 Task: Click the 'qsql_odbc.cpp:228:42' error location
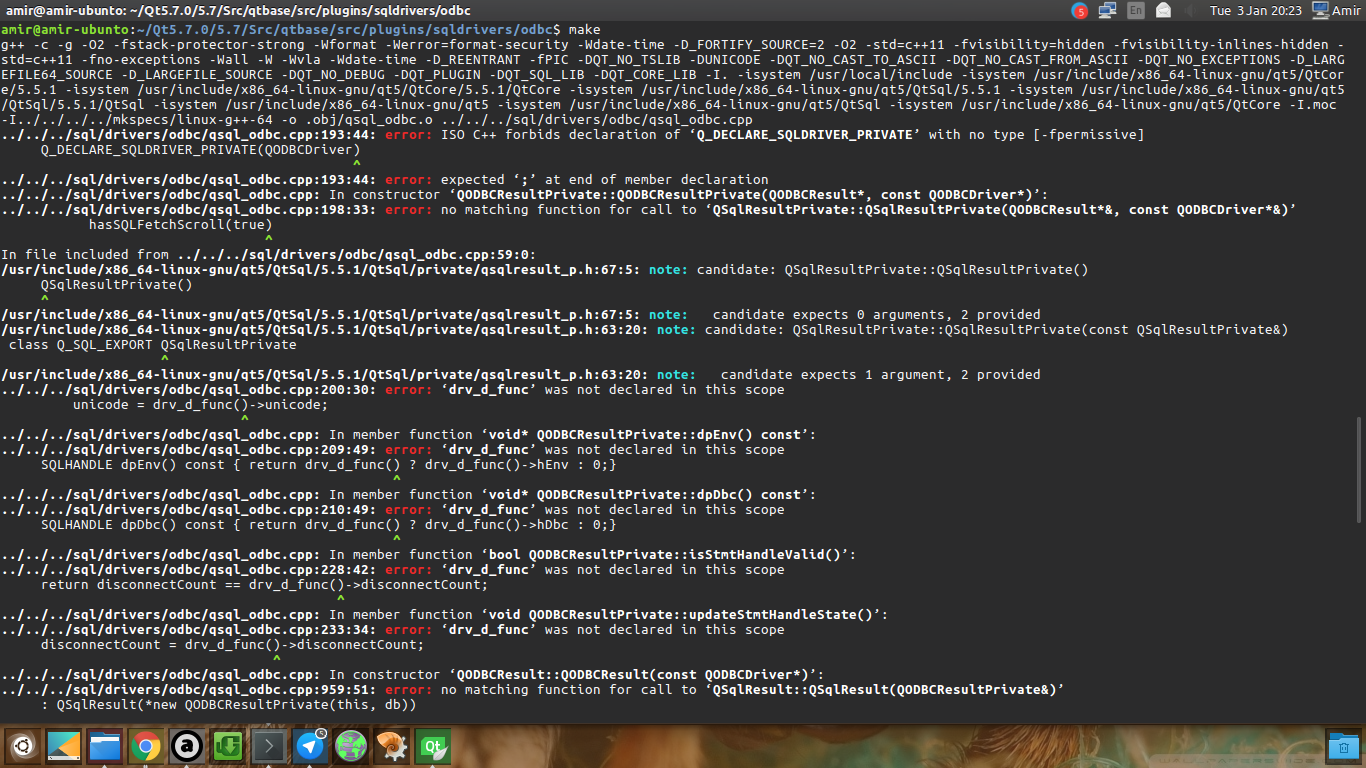189,570
